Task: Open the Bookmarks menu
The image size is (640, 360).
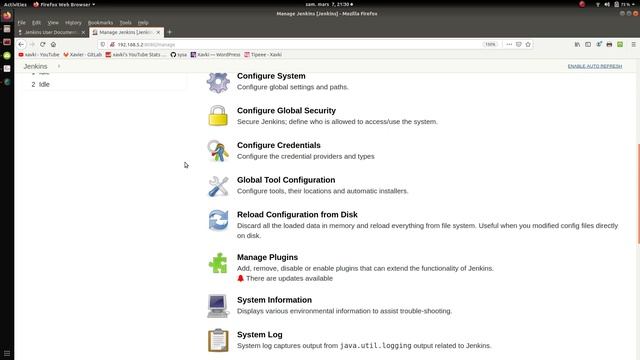Action: [100, 22]
